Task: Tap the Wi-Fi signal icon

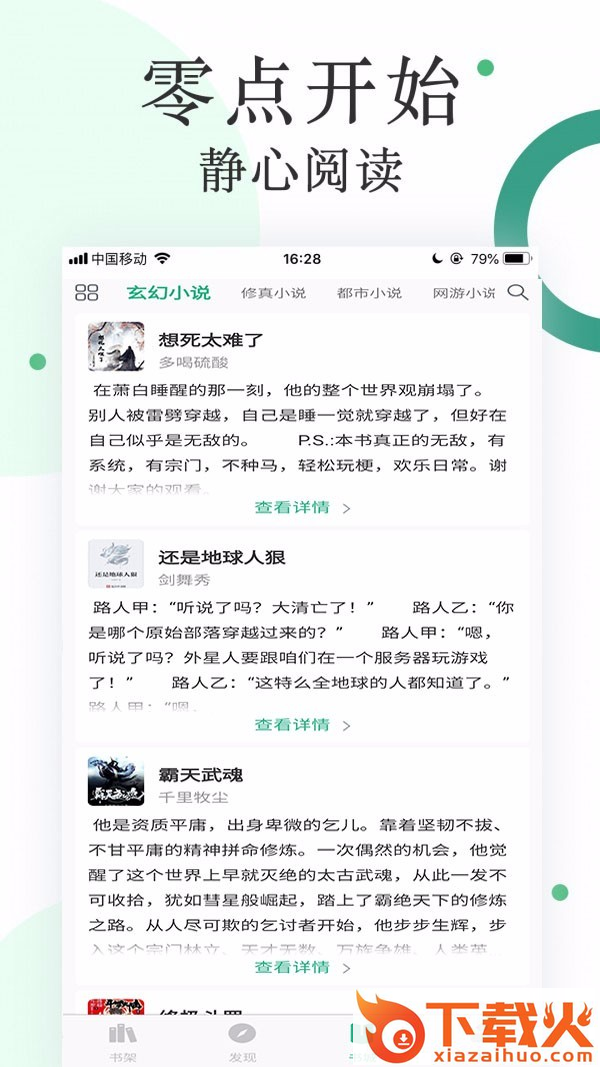Action: pos(162,259)
